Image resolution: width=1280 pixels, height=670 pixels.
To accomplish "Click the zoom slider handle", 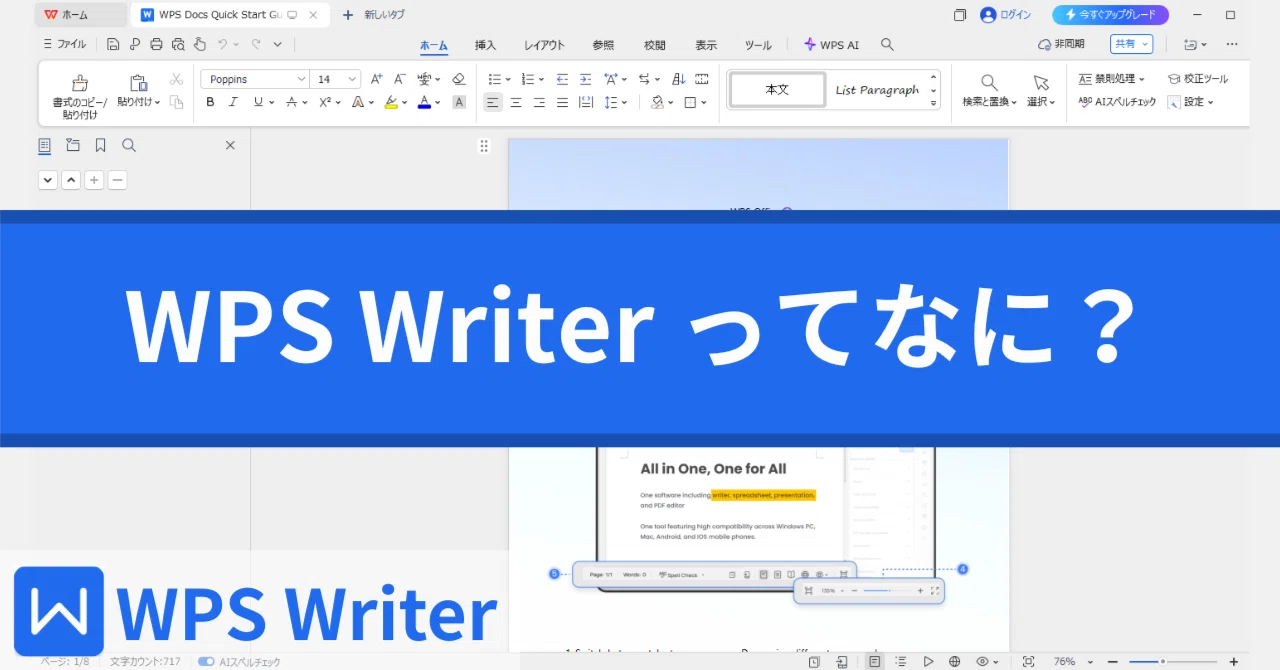I will [1162, 662].
